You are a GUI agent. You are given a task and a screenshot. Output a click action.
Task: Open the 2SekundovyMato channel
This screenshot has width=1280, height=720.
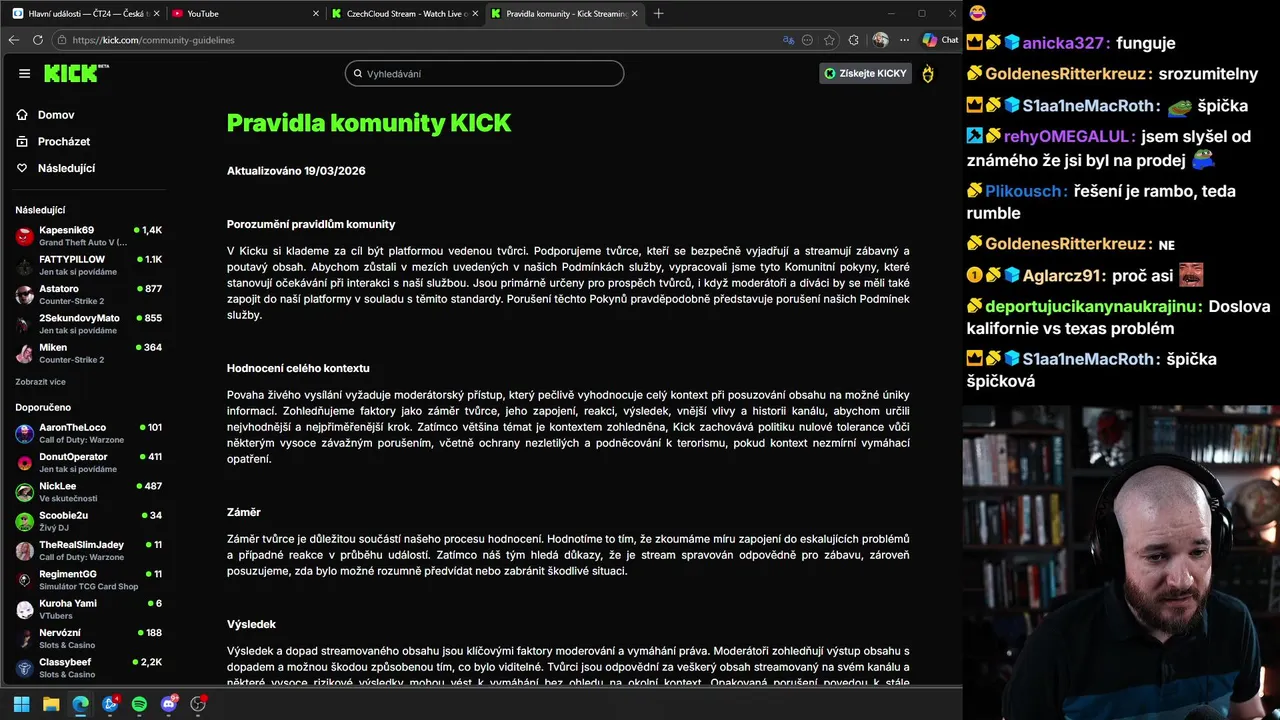[x=88, y=324]
